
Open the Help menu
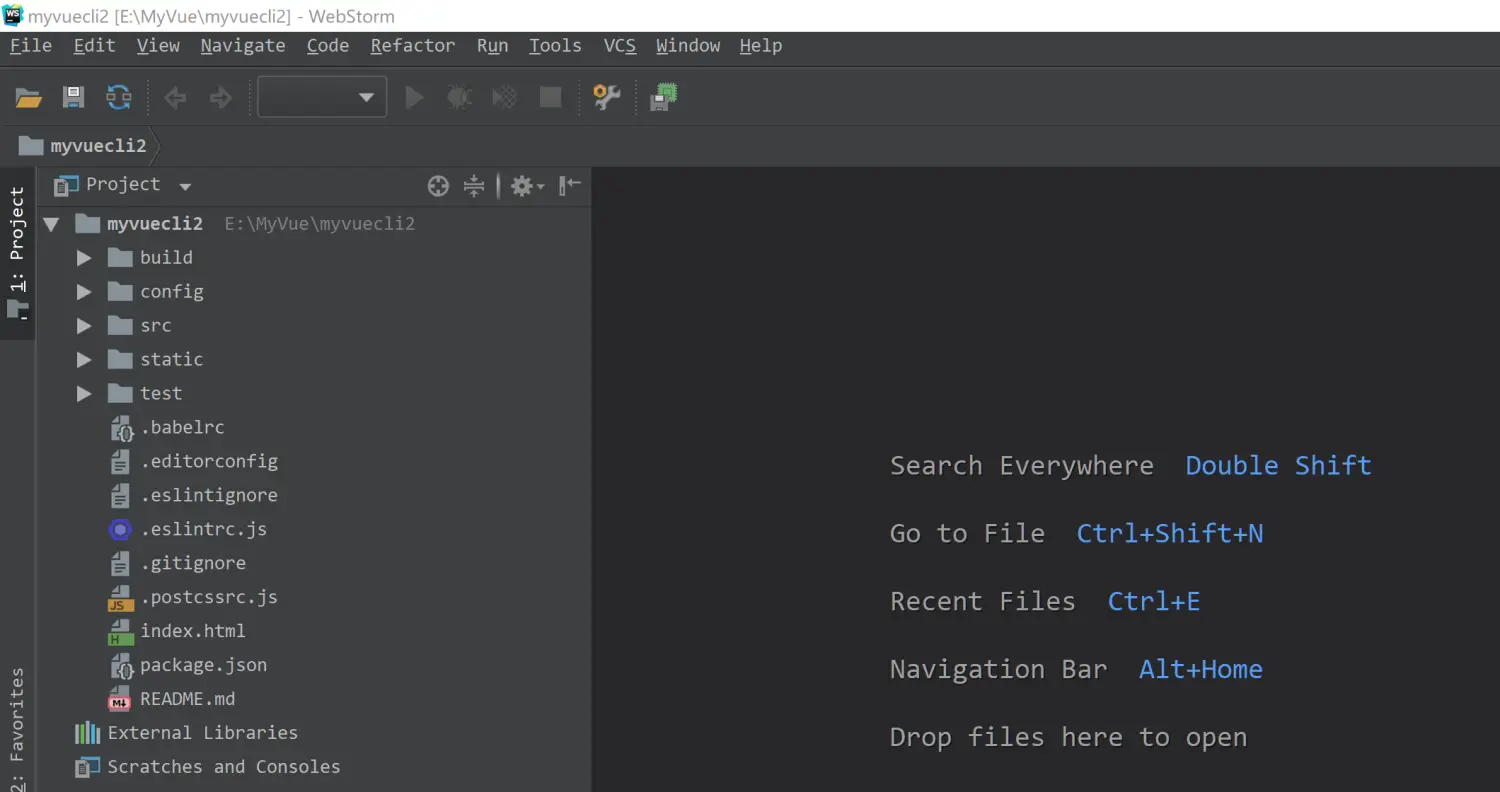point(761,46)
